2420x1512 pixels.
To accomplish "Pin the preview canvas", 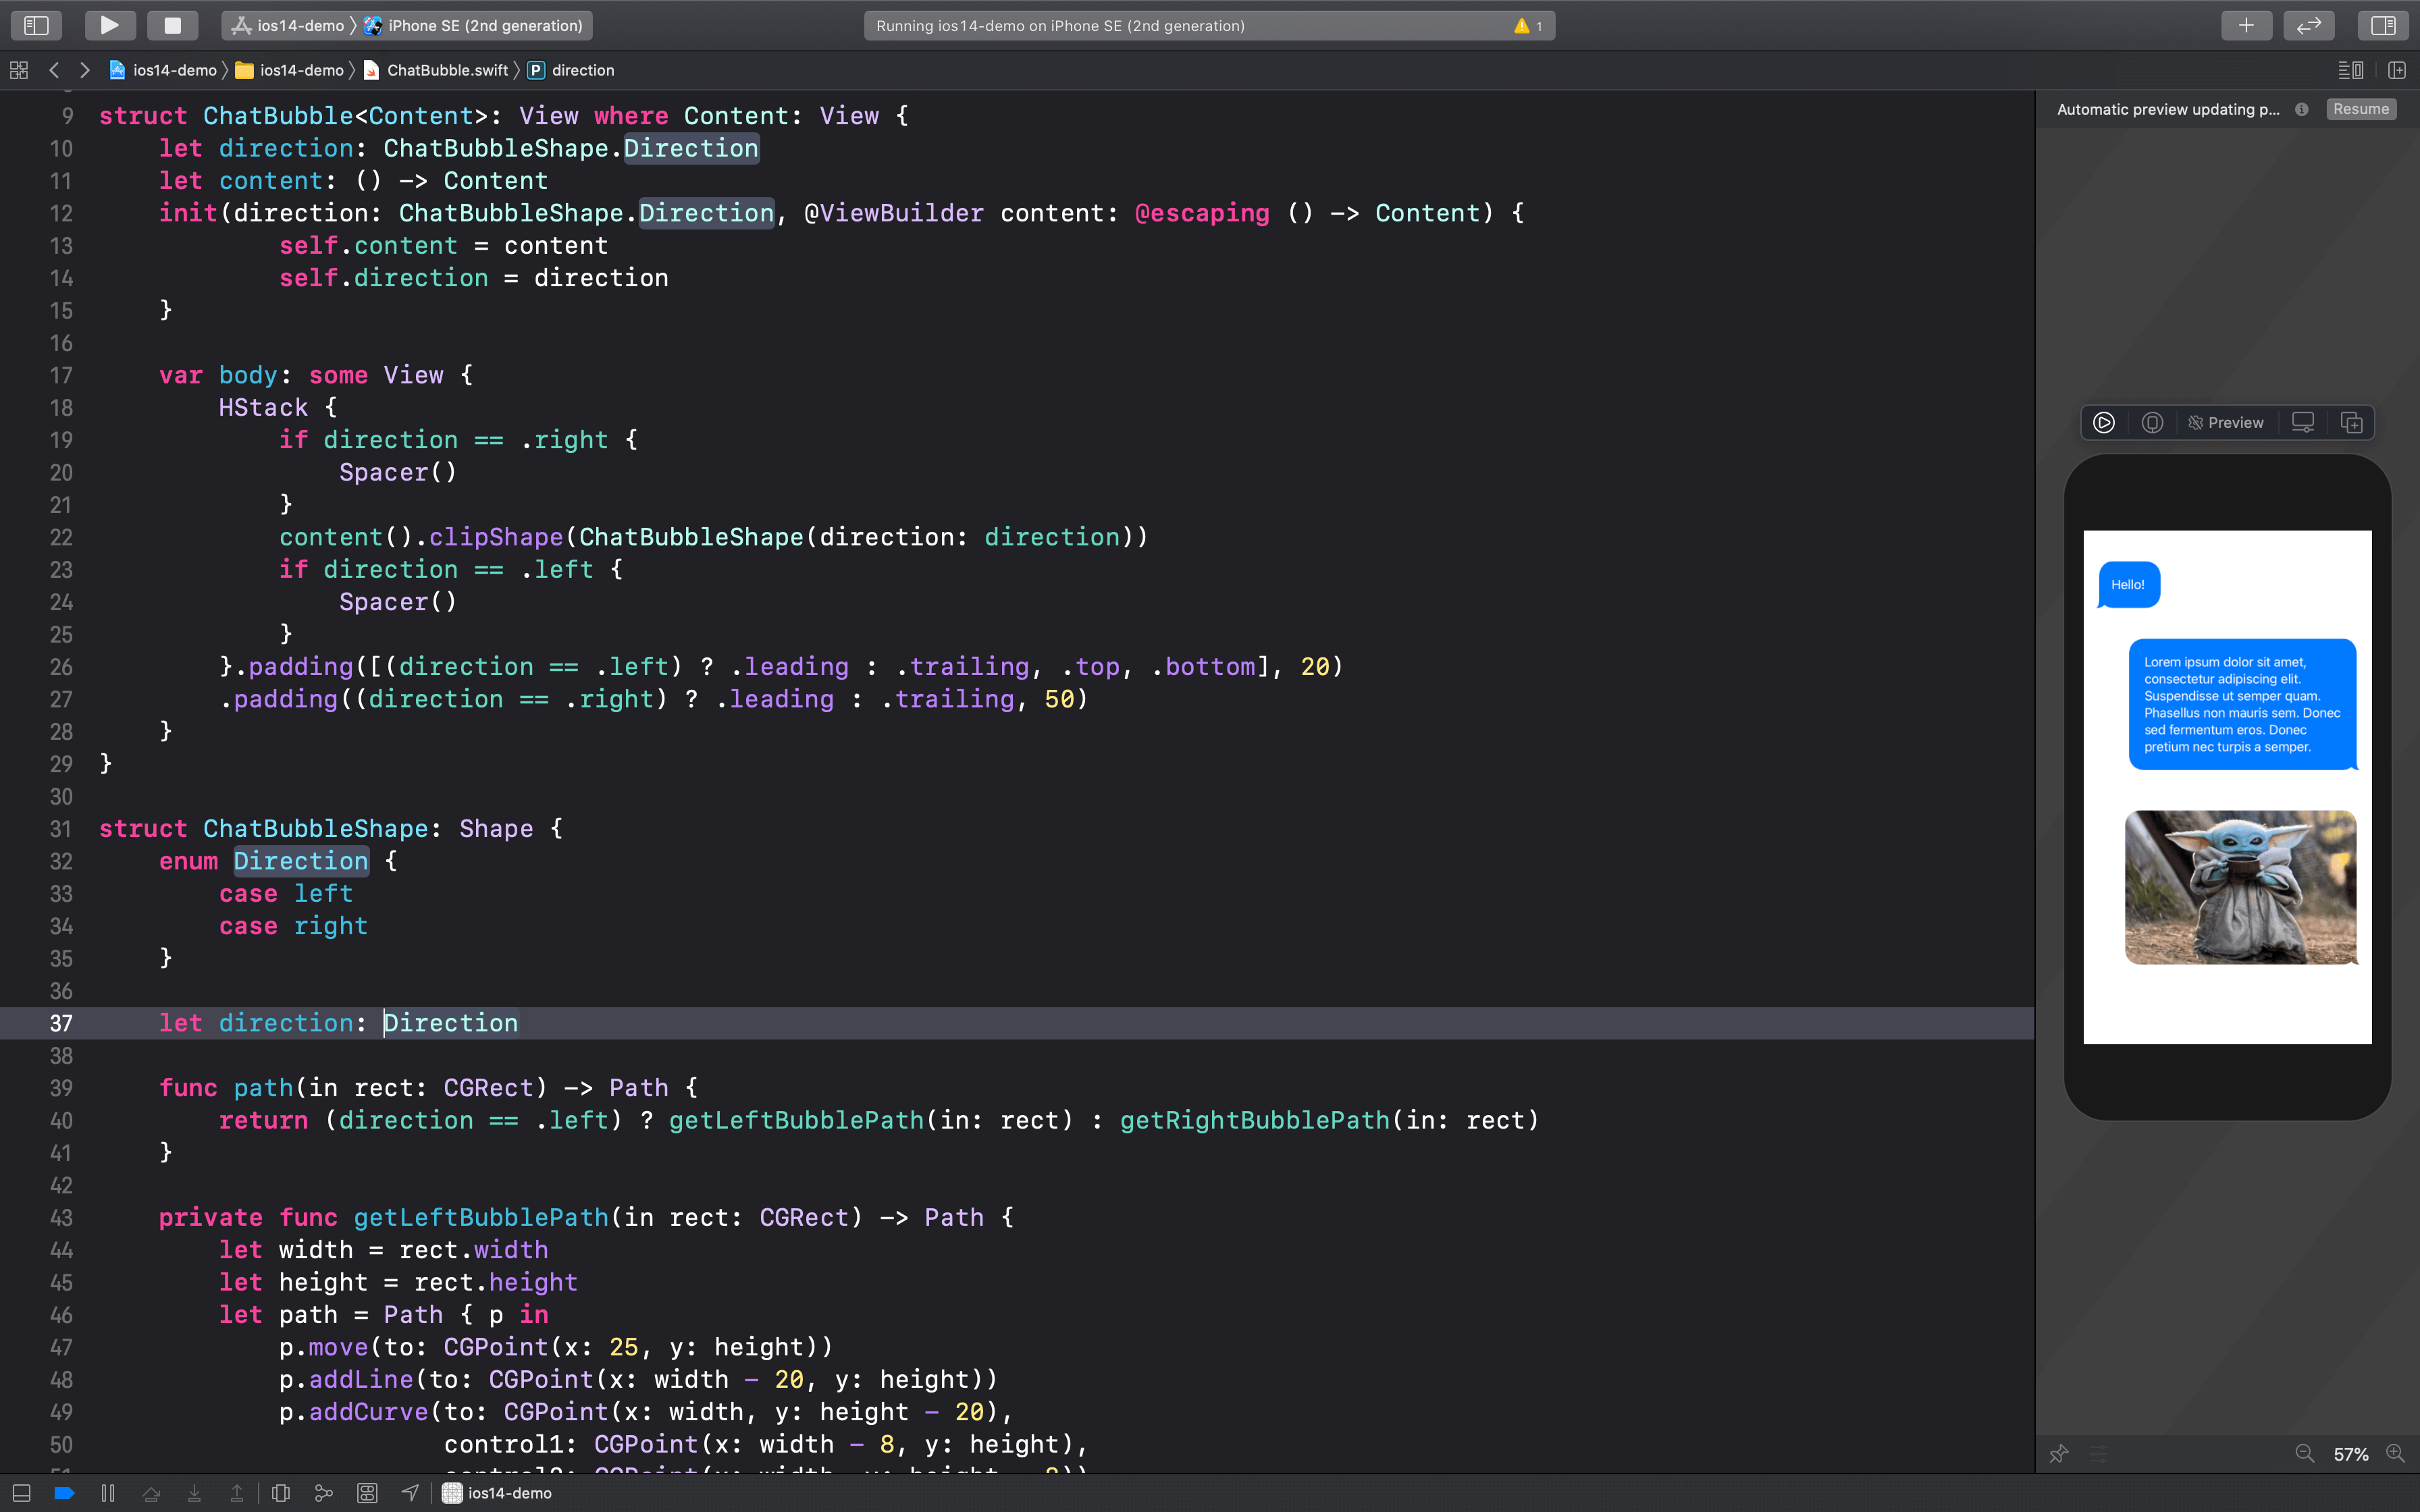I will [2058, 1454].
